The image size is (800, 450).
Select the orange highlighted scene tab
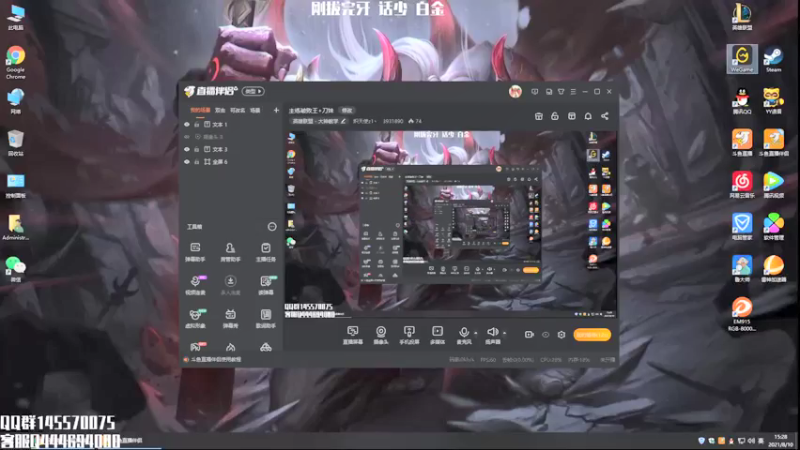(x=200, y=110)
